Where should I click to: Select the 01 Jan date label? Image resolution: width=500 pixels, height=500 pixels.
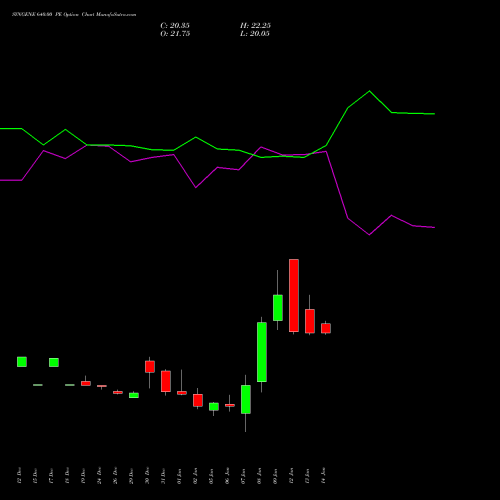click(179, 476)
